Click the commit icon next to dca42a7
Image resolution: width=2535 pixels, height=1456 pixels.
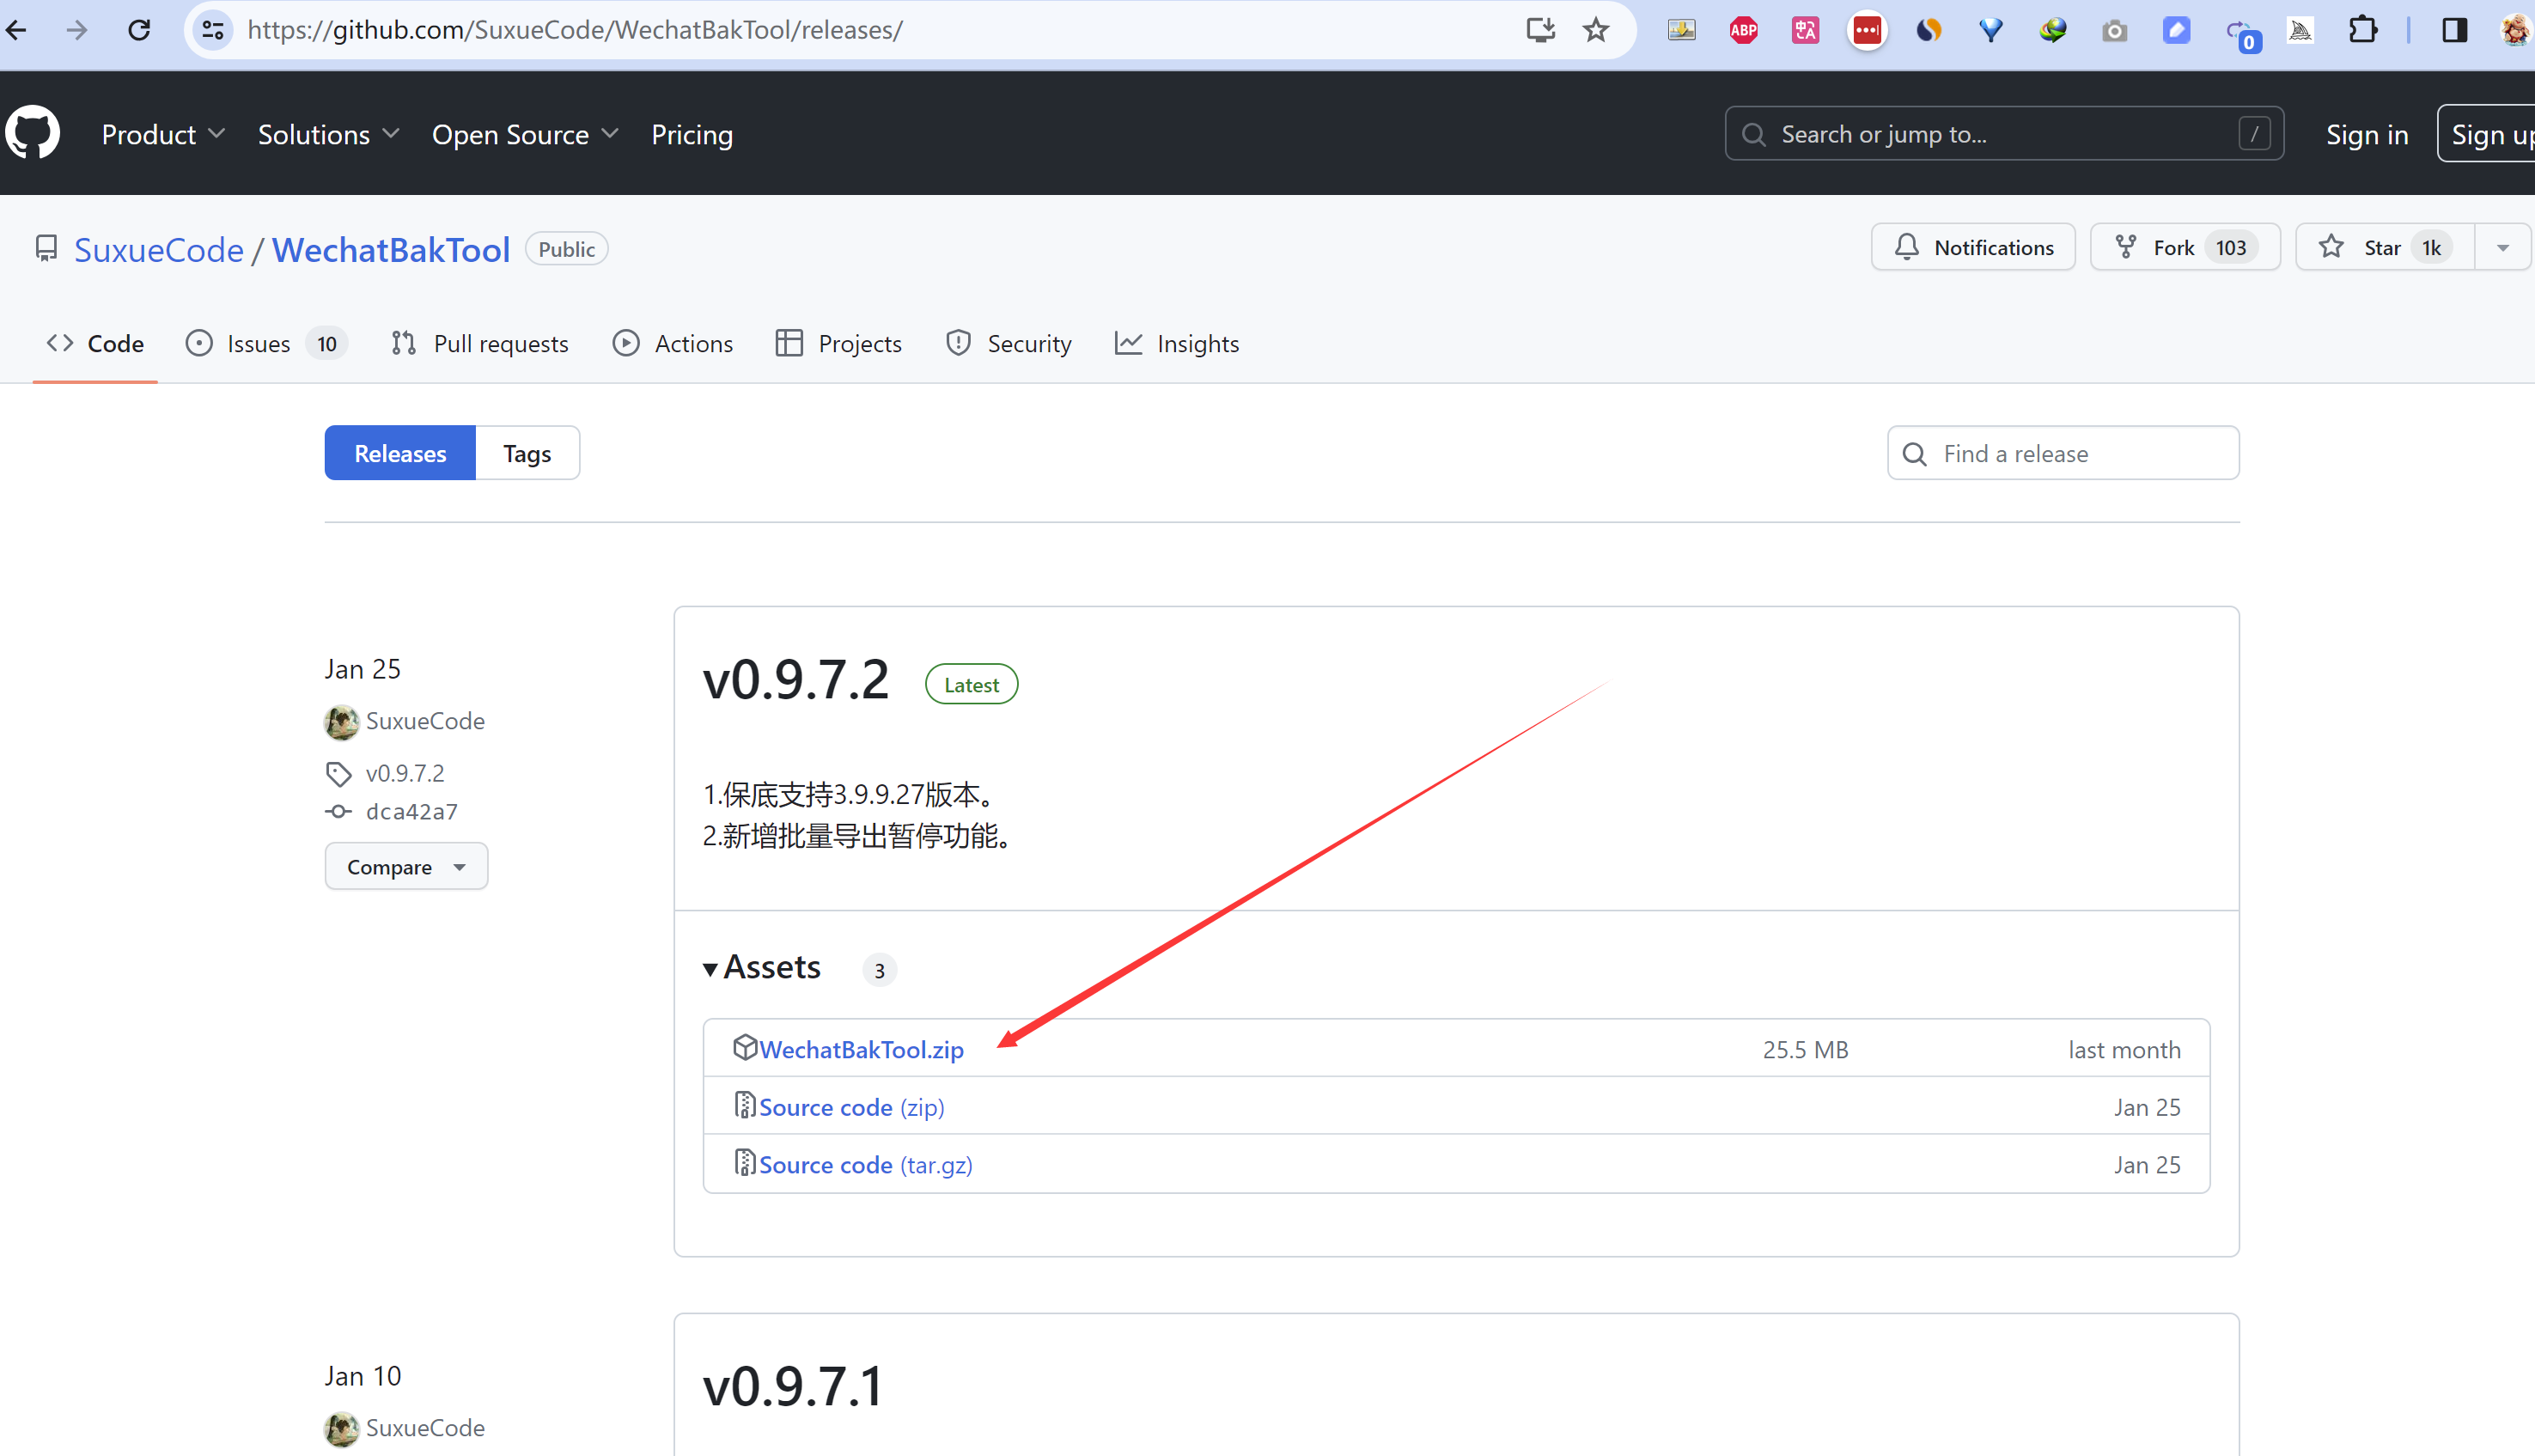pos(338,811)
